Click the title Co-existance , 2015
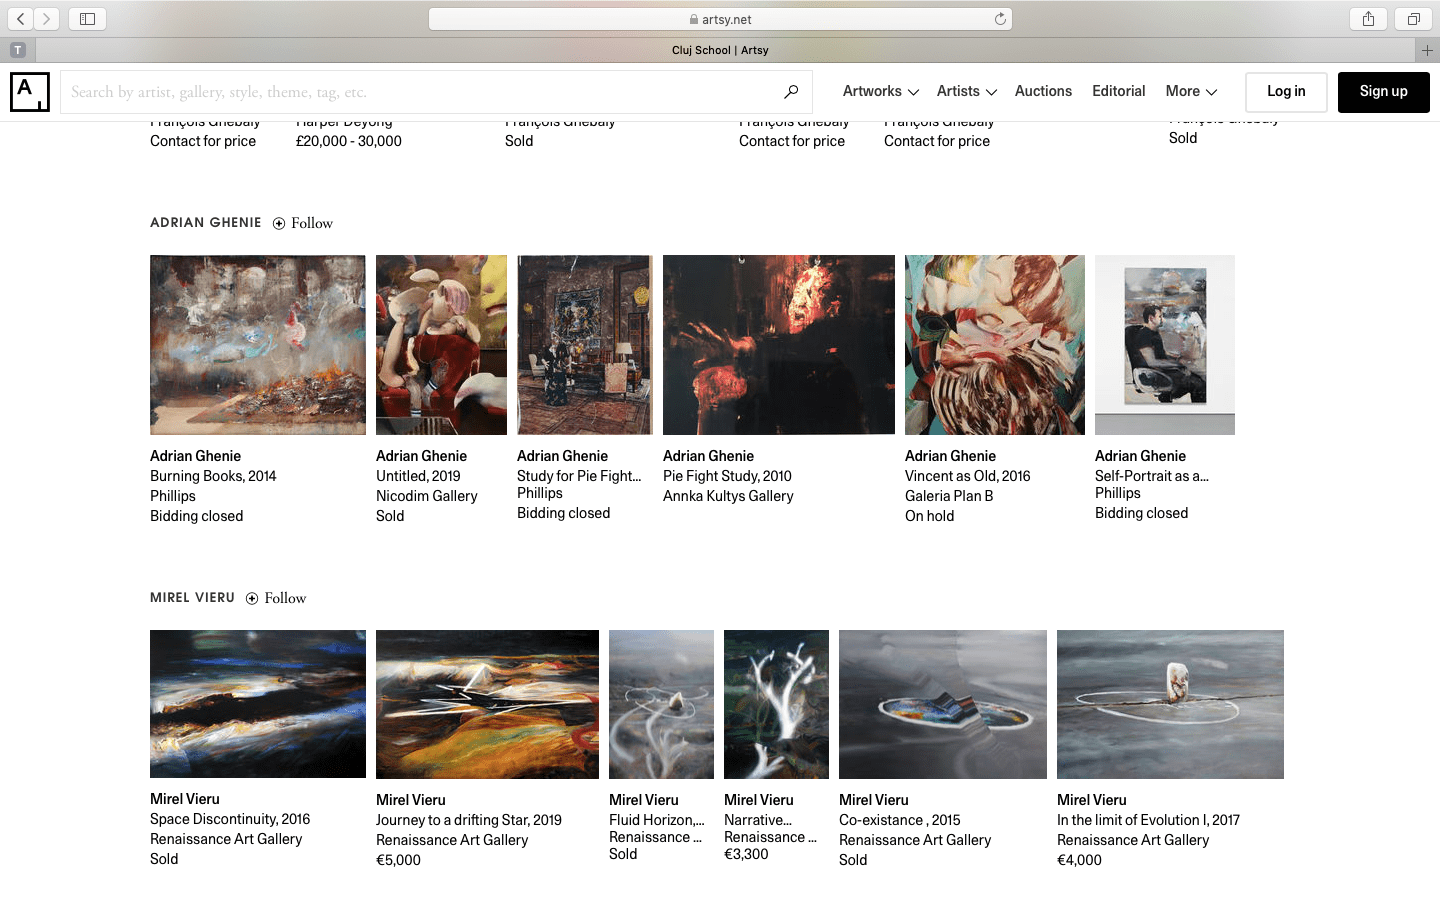1440x900 pixels. (900, 820)
